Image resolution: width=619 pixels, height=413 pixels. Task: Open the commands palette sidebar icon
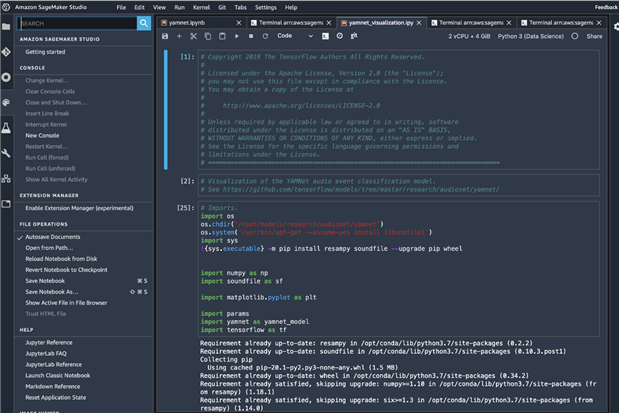pyautogui.click(x=6, y=102)
